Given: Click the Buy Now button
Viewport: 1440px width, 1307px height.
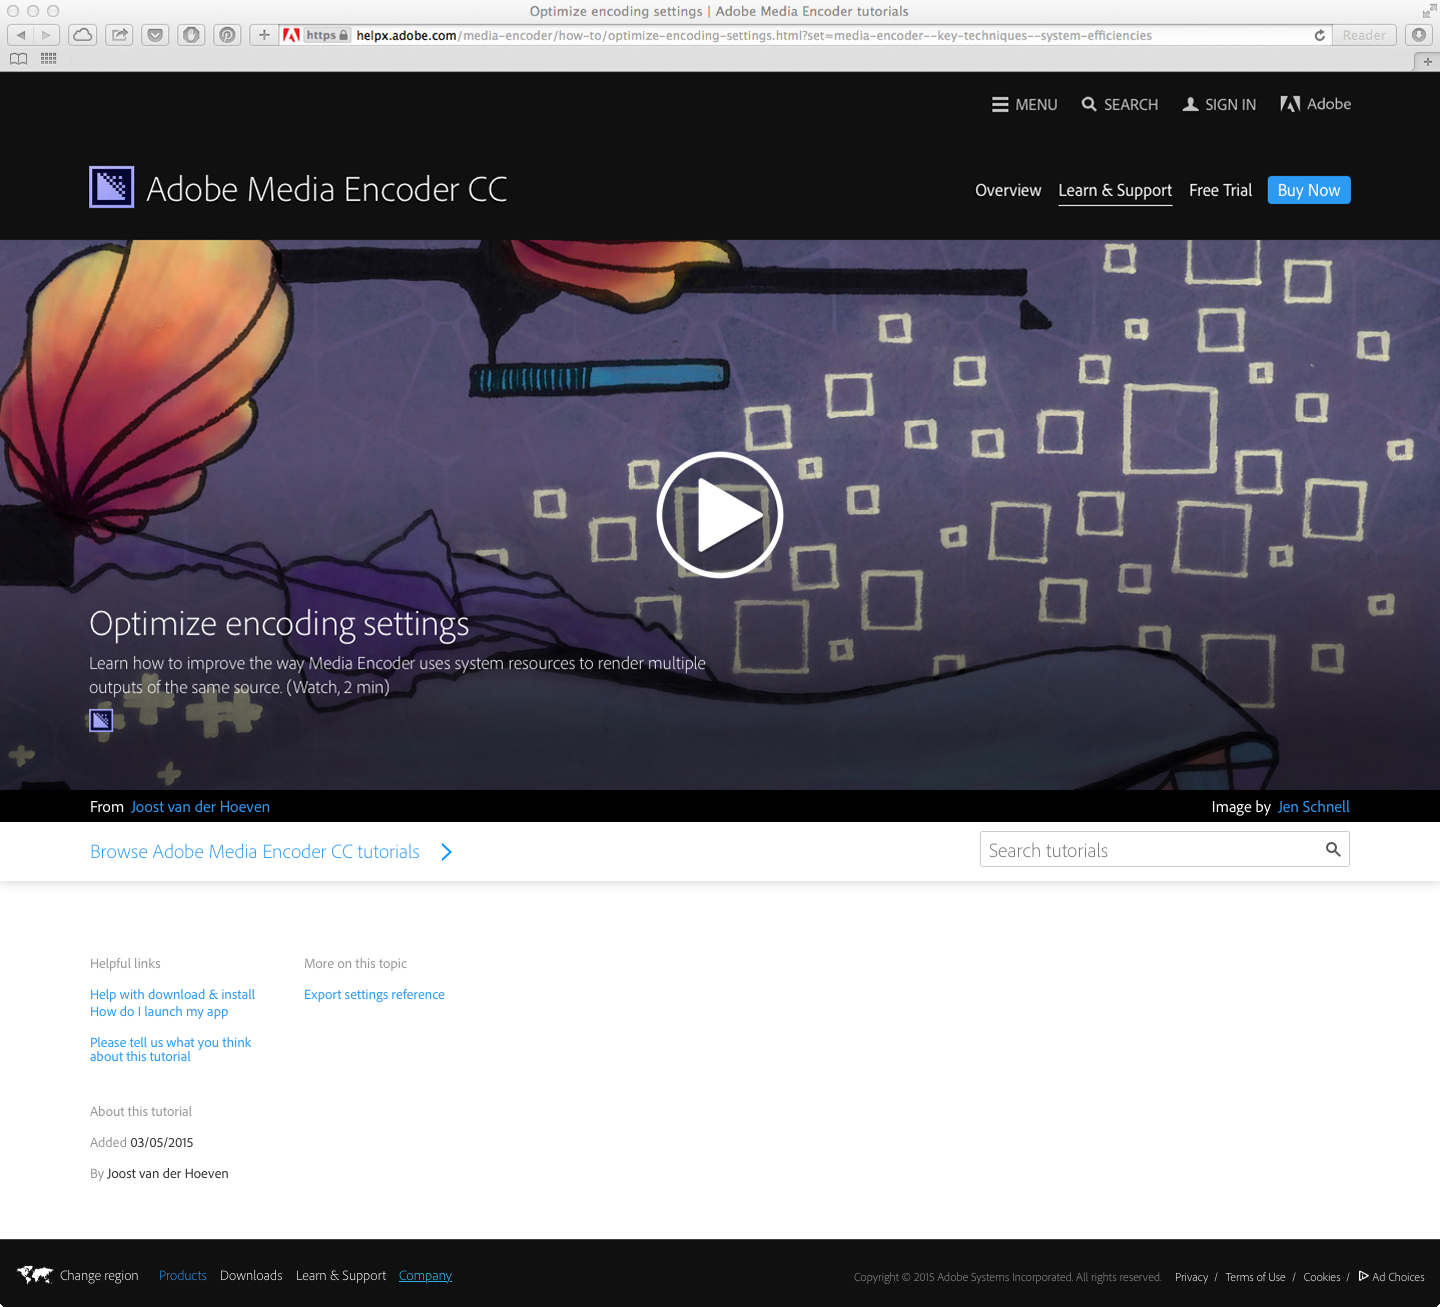Looking at the screenshot, I should click(x=1309, y=190).
